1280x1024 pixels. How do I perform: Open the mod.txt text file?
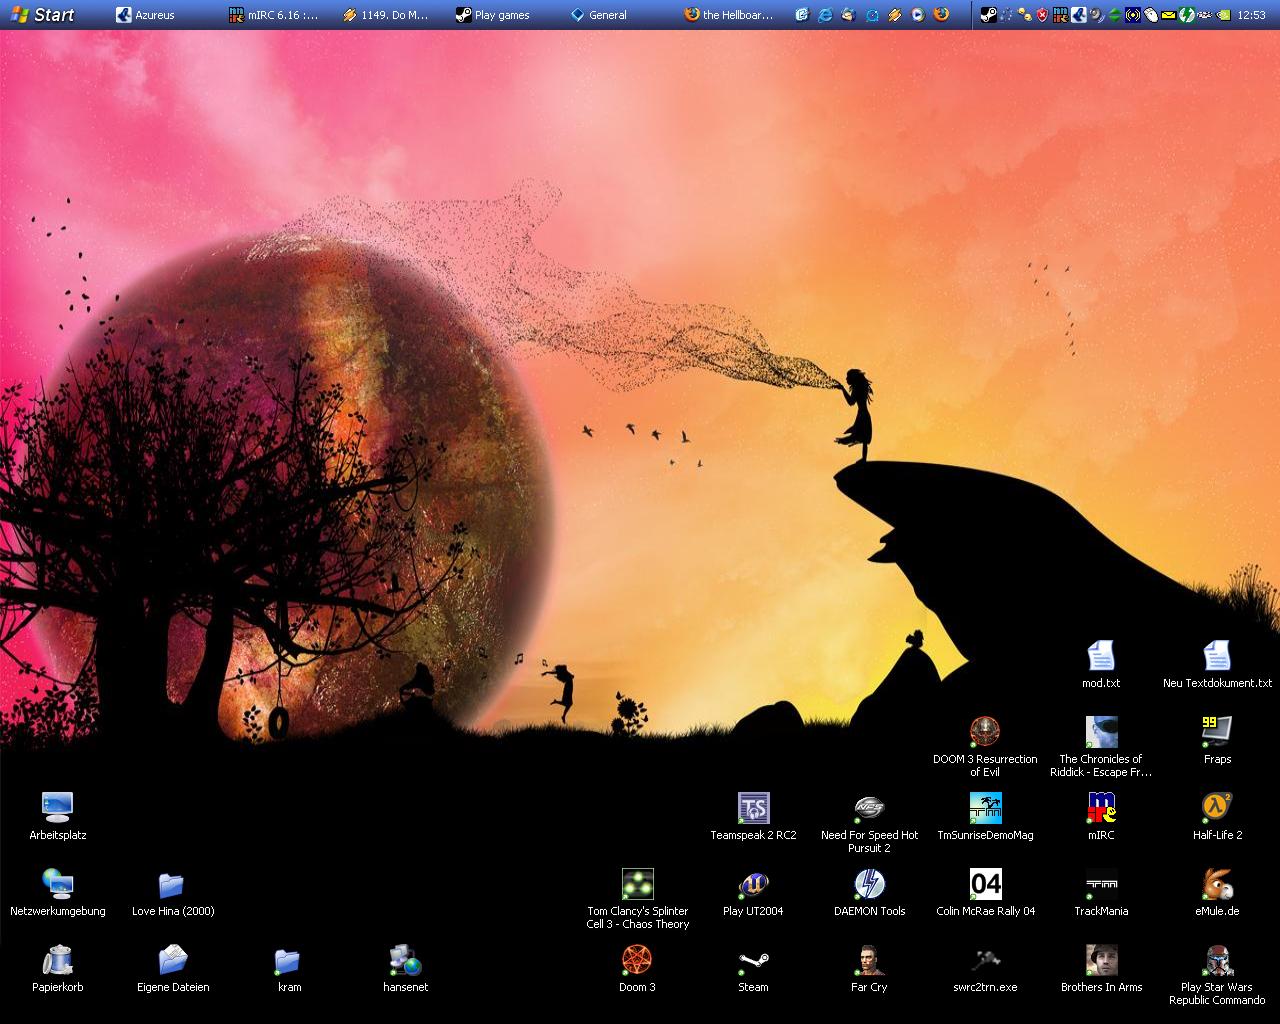click(x=1100, y=657)
